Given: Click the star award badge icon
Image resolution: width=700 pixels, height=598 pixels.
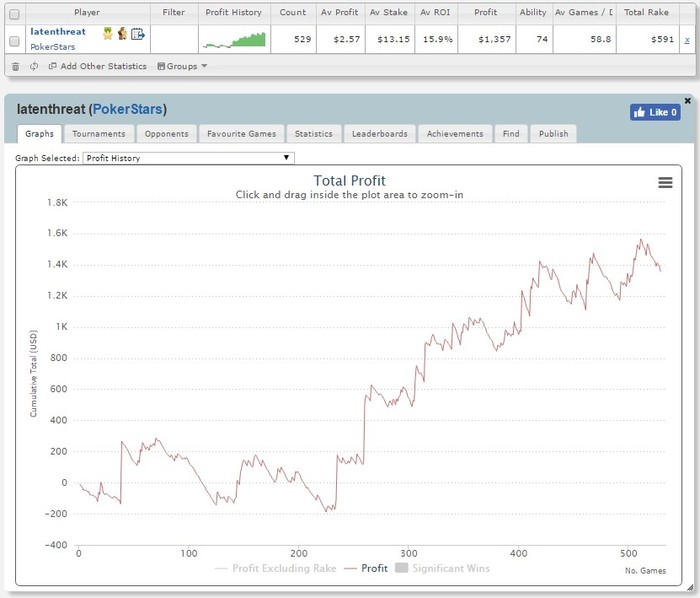Looking at the screenshot, I should pos(108,33).
